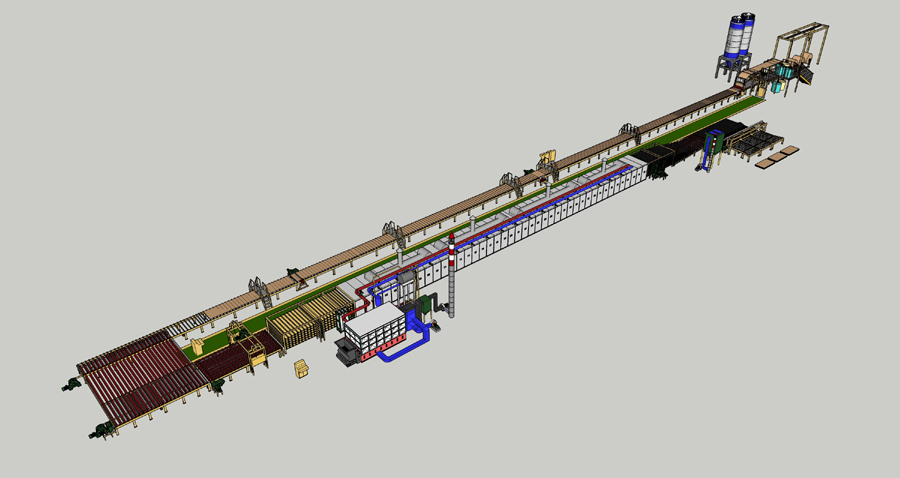The height and width of the screenshot is (478, 900).
Task: Click the standalone yellow cabinet on the floor
Action: click(x=300, y=369)
